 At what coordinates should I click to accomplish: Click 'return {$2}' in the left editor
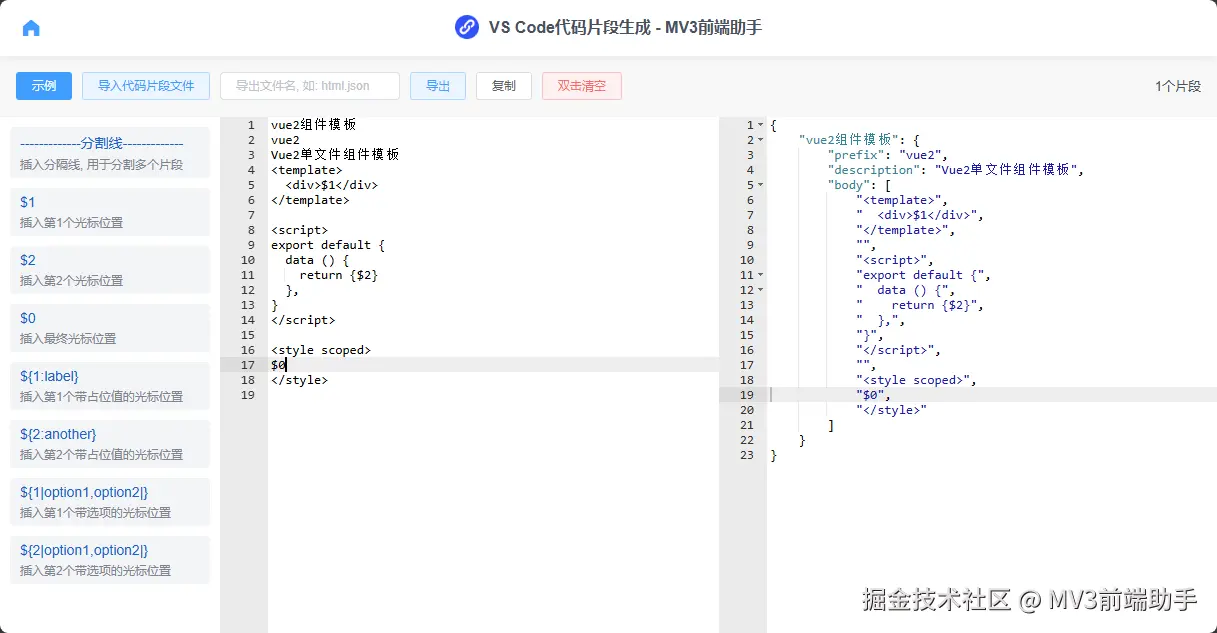coord(339,275)
